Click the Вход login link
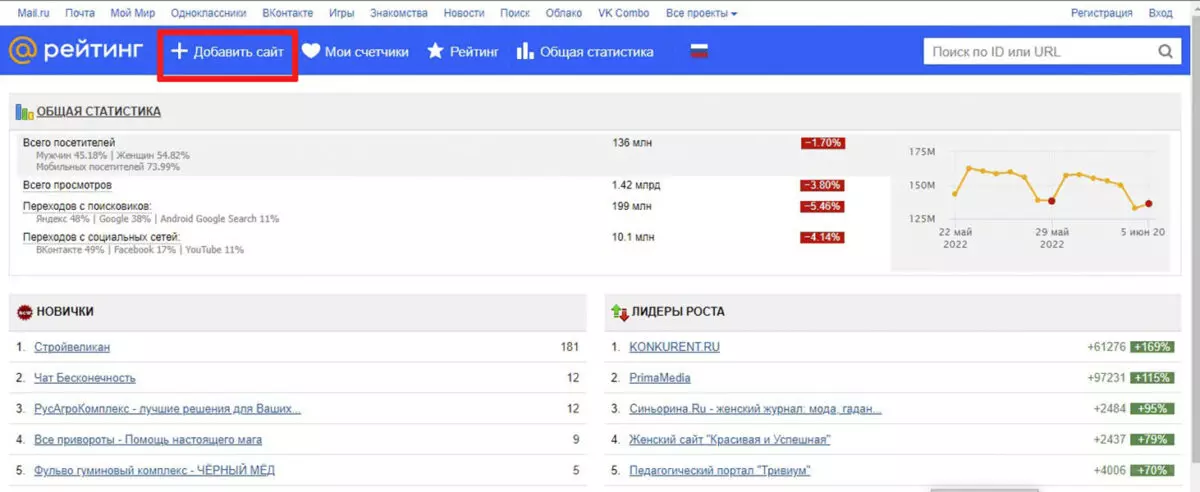 pos(1160,13)
